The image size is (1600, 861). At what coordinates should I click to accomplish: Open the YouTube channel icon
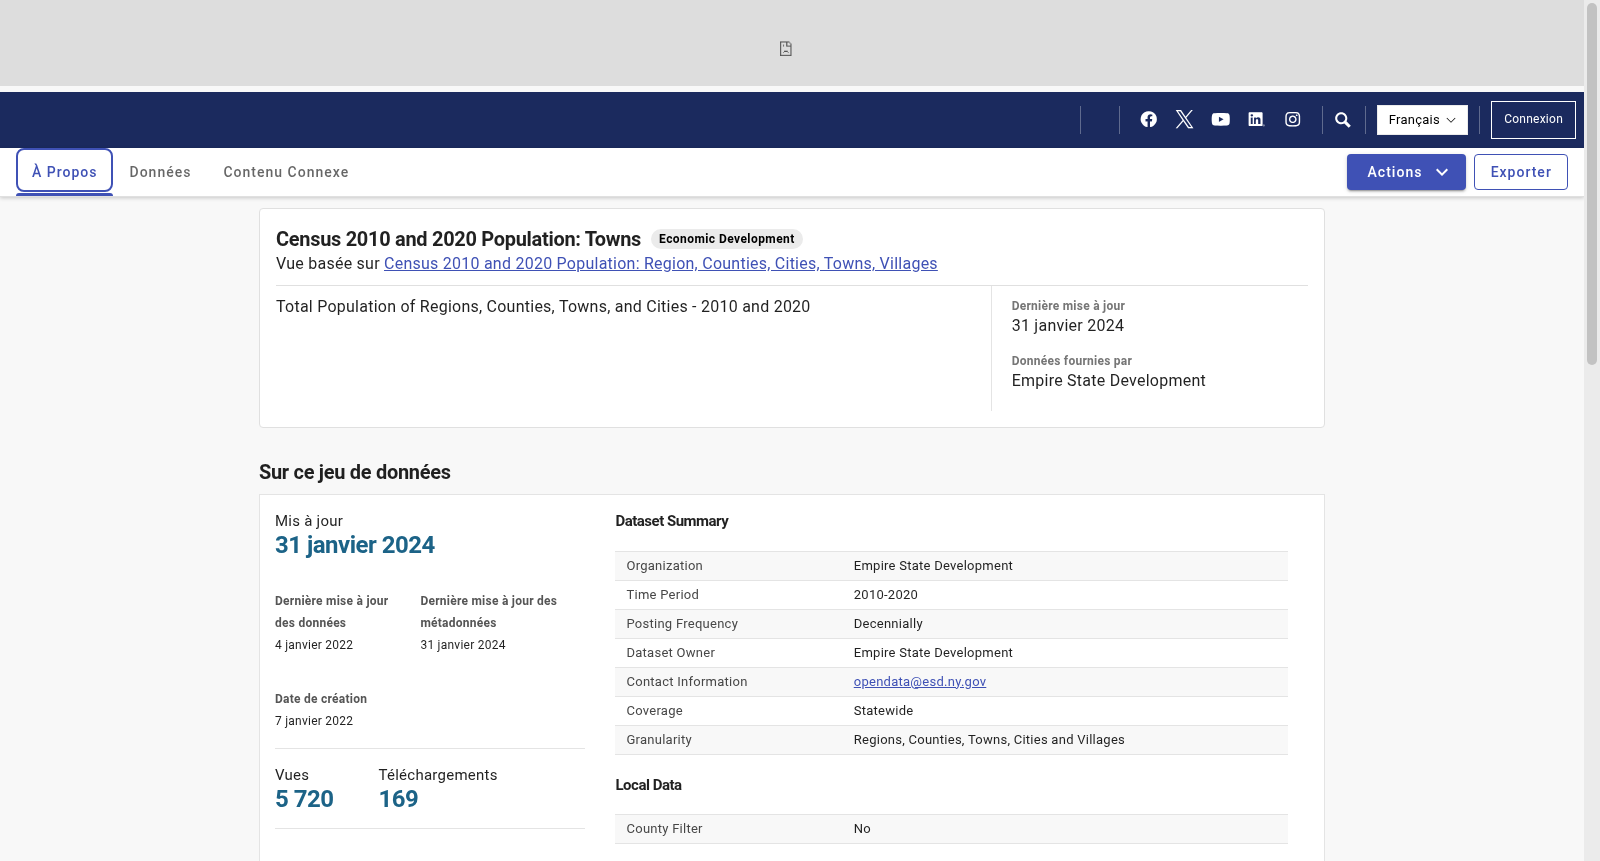tap(1221, 119)
